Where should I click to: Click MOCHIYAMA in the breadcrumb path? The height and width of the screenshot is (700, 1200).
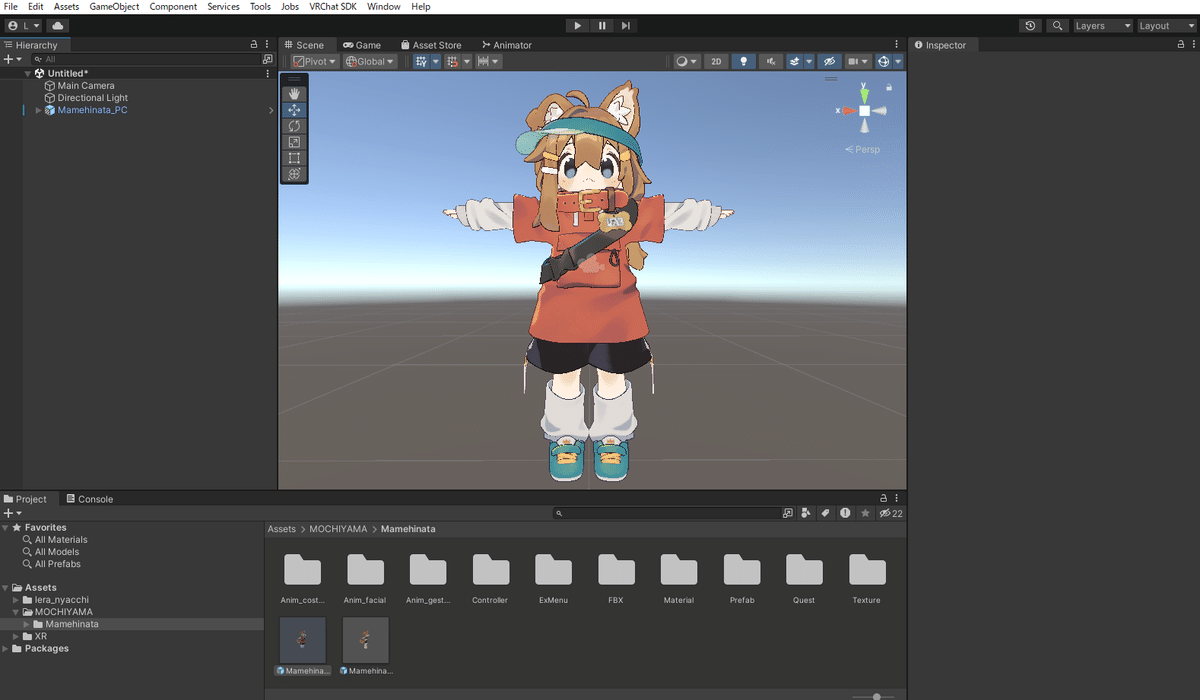(x=338, y=529)
